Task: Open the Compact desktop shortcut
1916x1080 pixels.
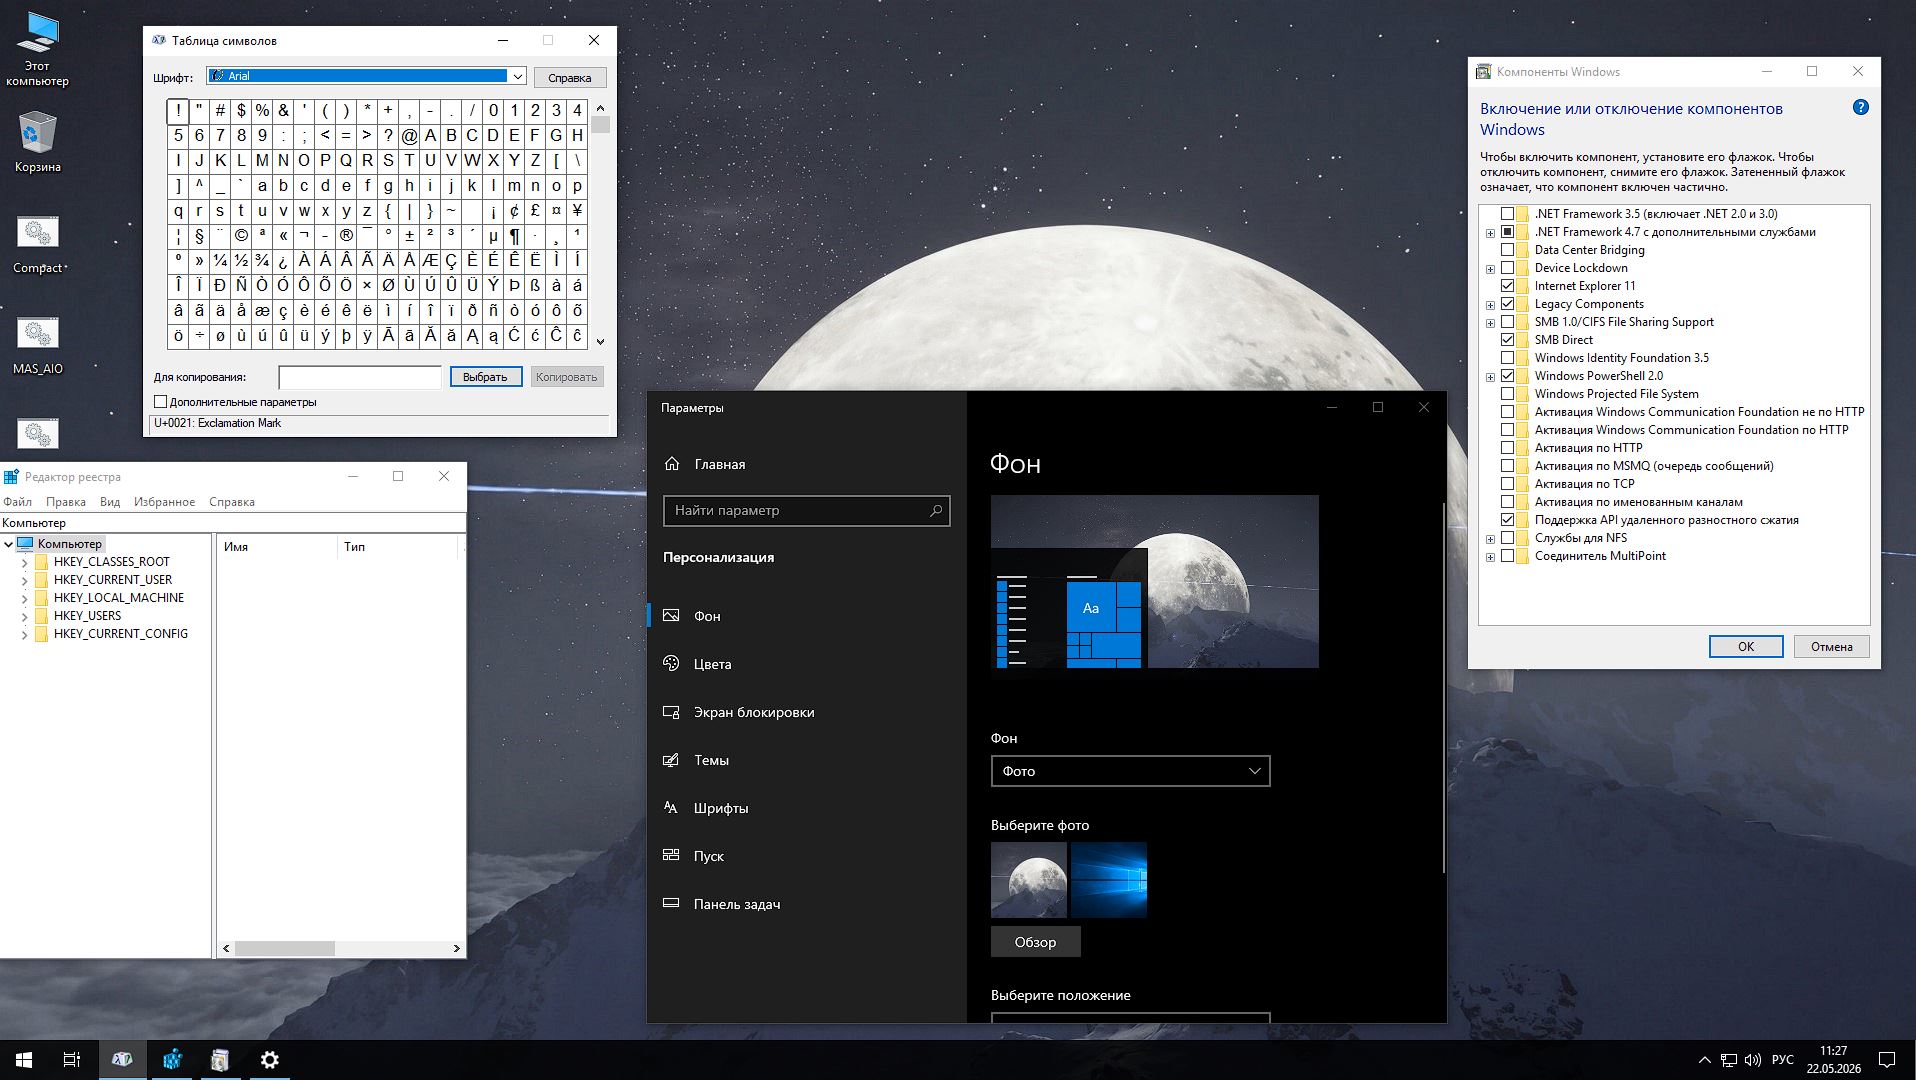Action: [x=38, y=244]
